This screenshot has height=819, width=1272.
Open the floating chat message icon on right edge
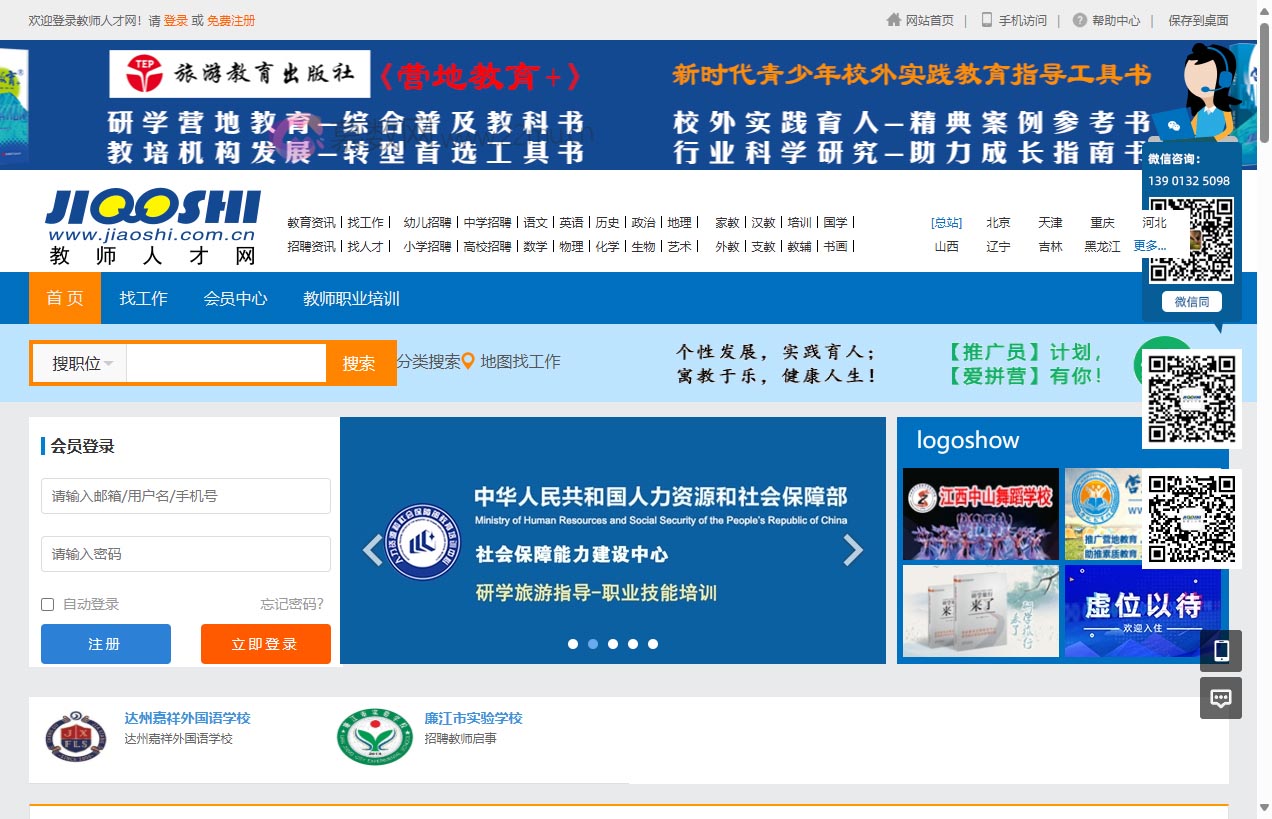(x=1220, y=698)
